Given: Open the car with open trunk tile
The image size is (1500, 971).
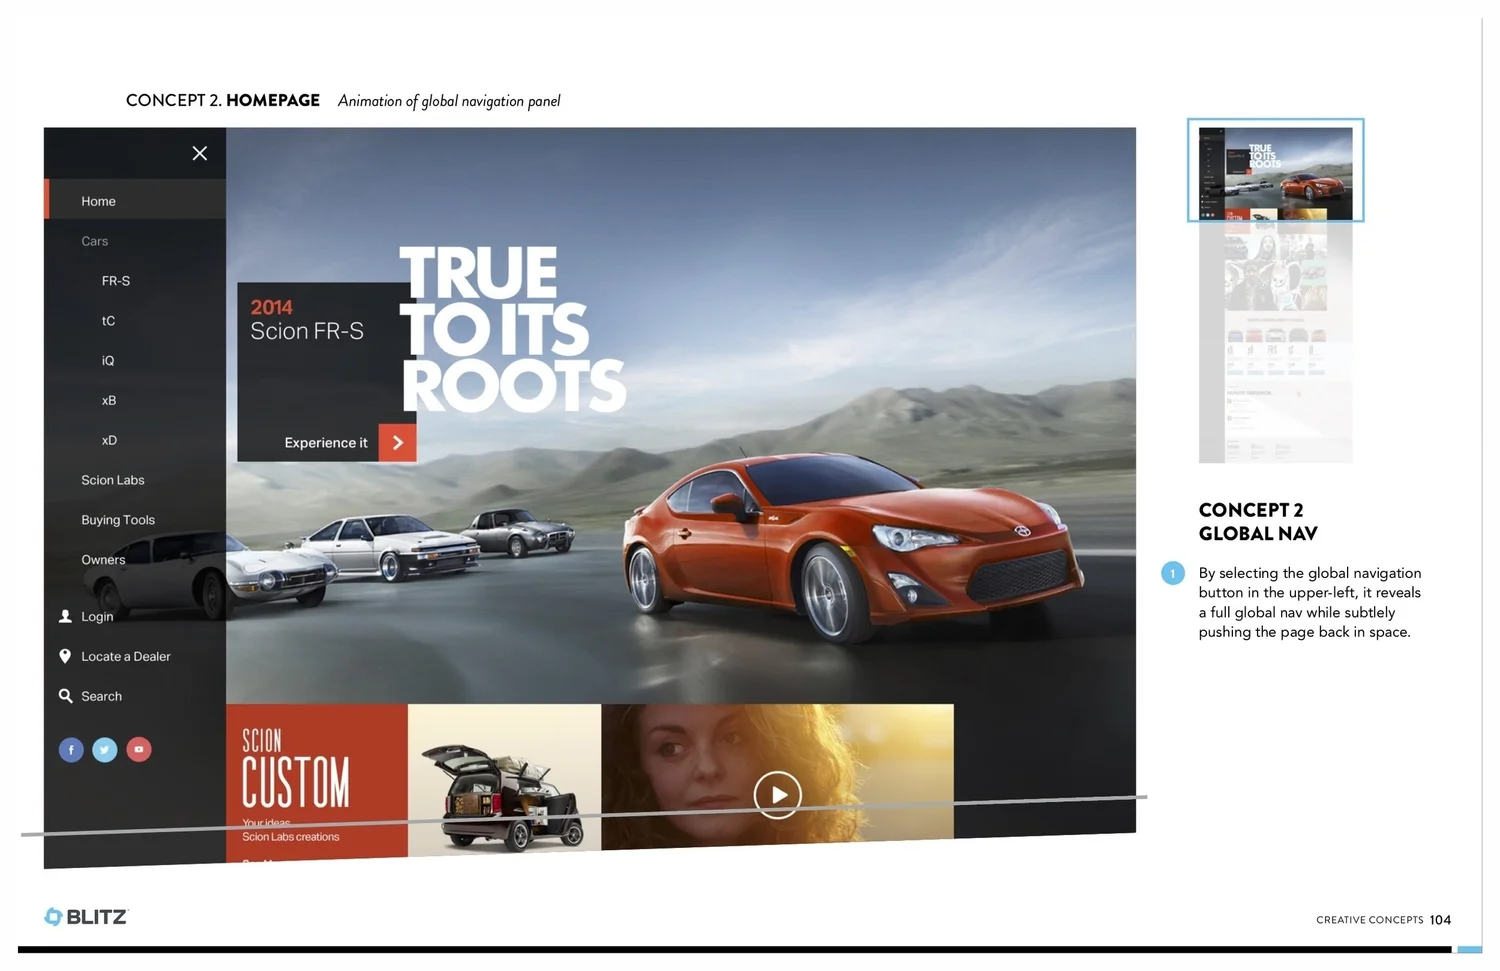Looking at the screenshot, I should tap(504, 779).
